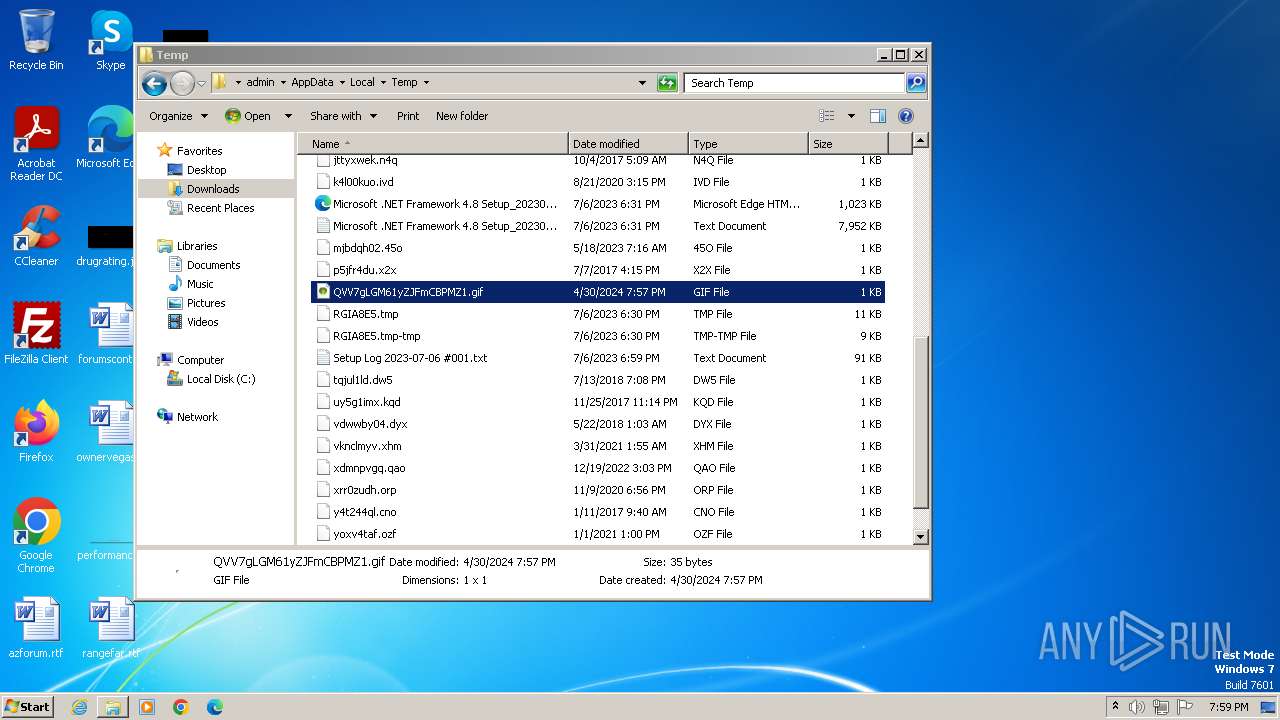This screenshot has width=1280, height=720.
Task: Open address bar history dropdown
Action: [642, 83]
